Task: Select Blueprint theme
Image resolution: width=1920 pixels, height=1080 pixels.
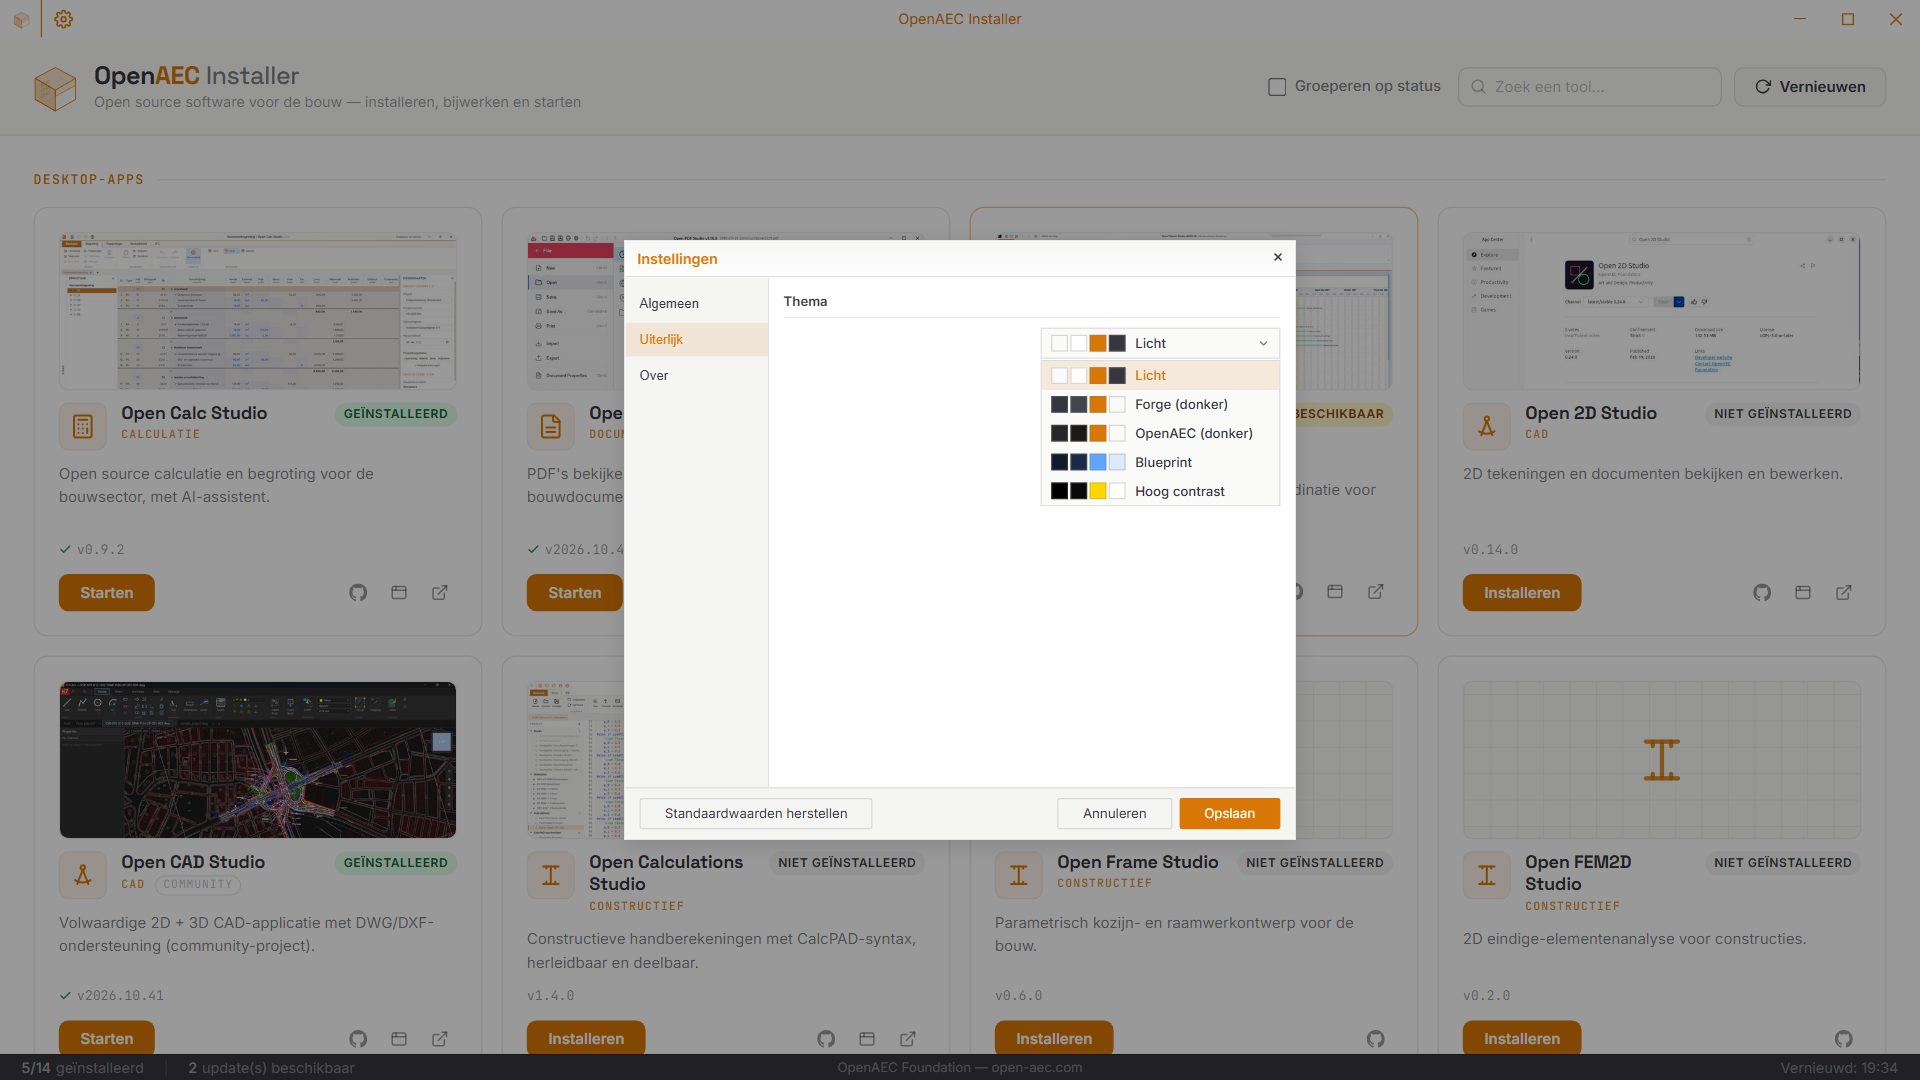Action: coord(1160,462)
